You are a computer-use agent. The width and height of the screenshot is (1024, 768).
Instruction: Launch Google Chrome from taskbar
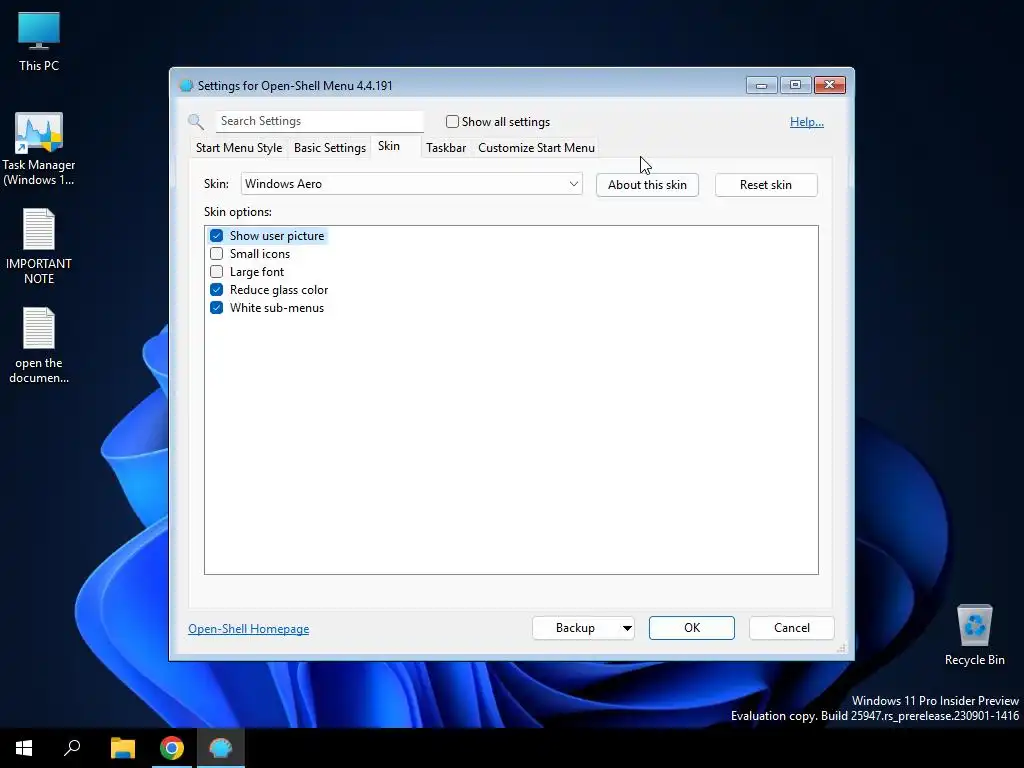(x=172, y=748)
